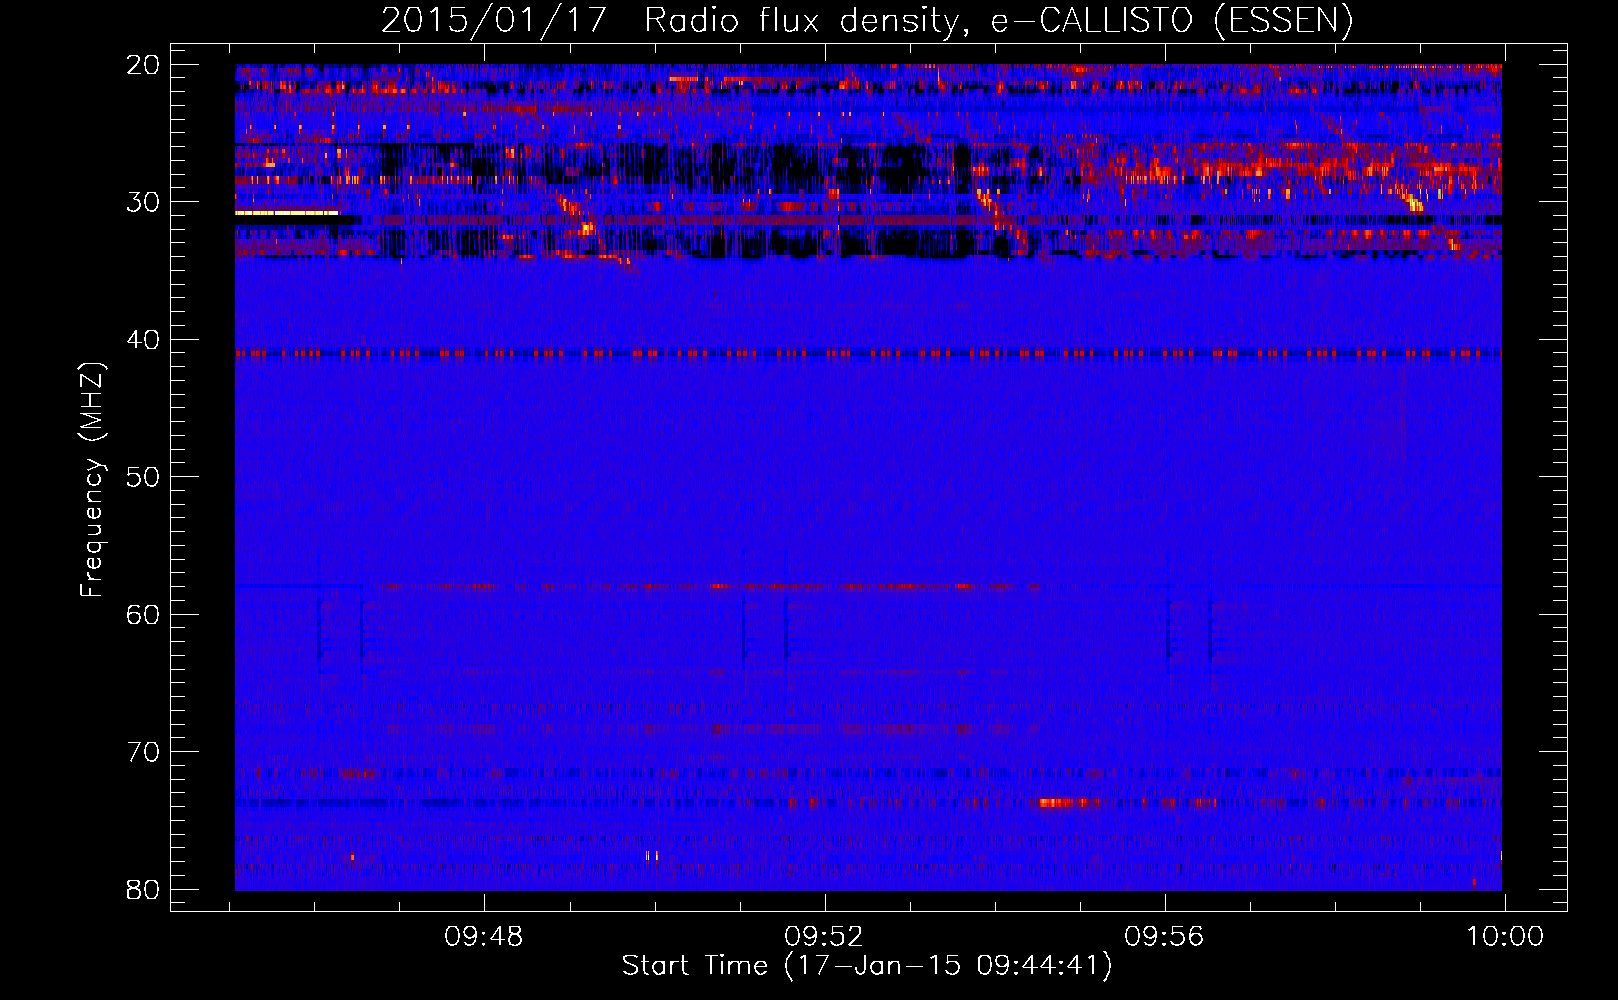The height and width of the screenshot is (1000, 1618).
Task: Click the 40 frequency tick label
Action: click(x=143, y=340)
